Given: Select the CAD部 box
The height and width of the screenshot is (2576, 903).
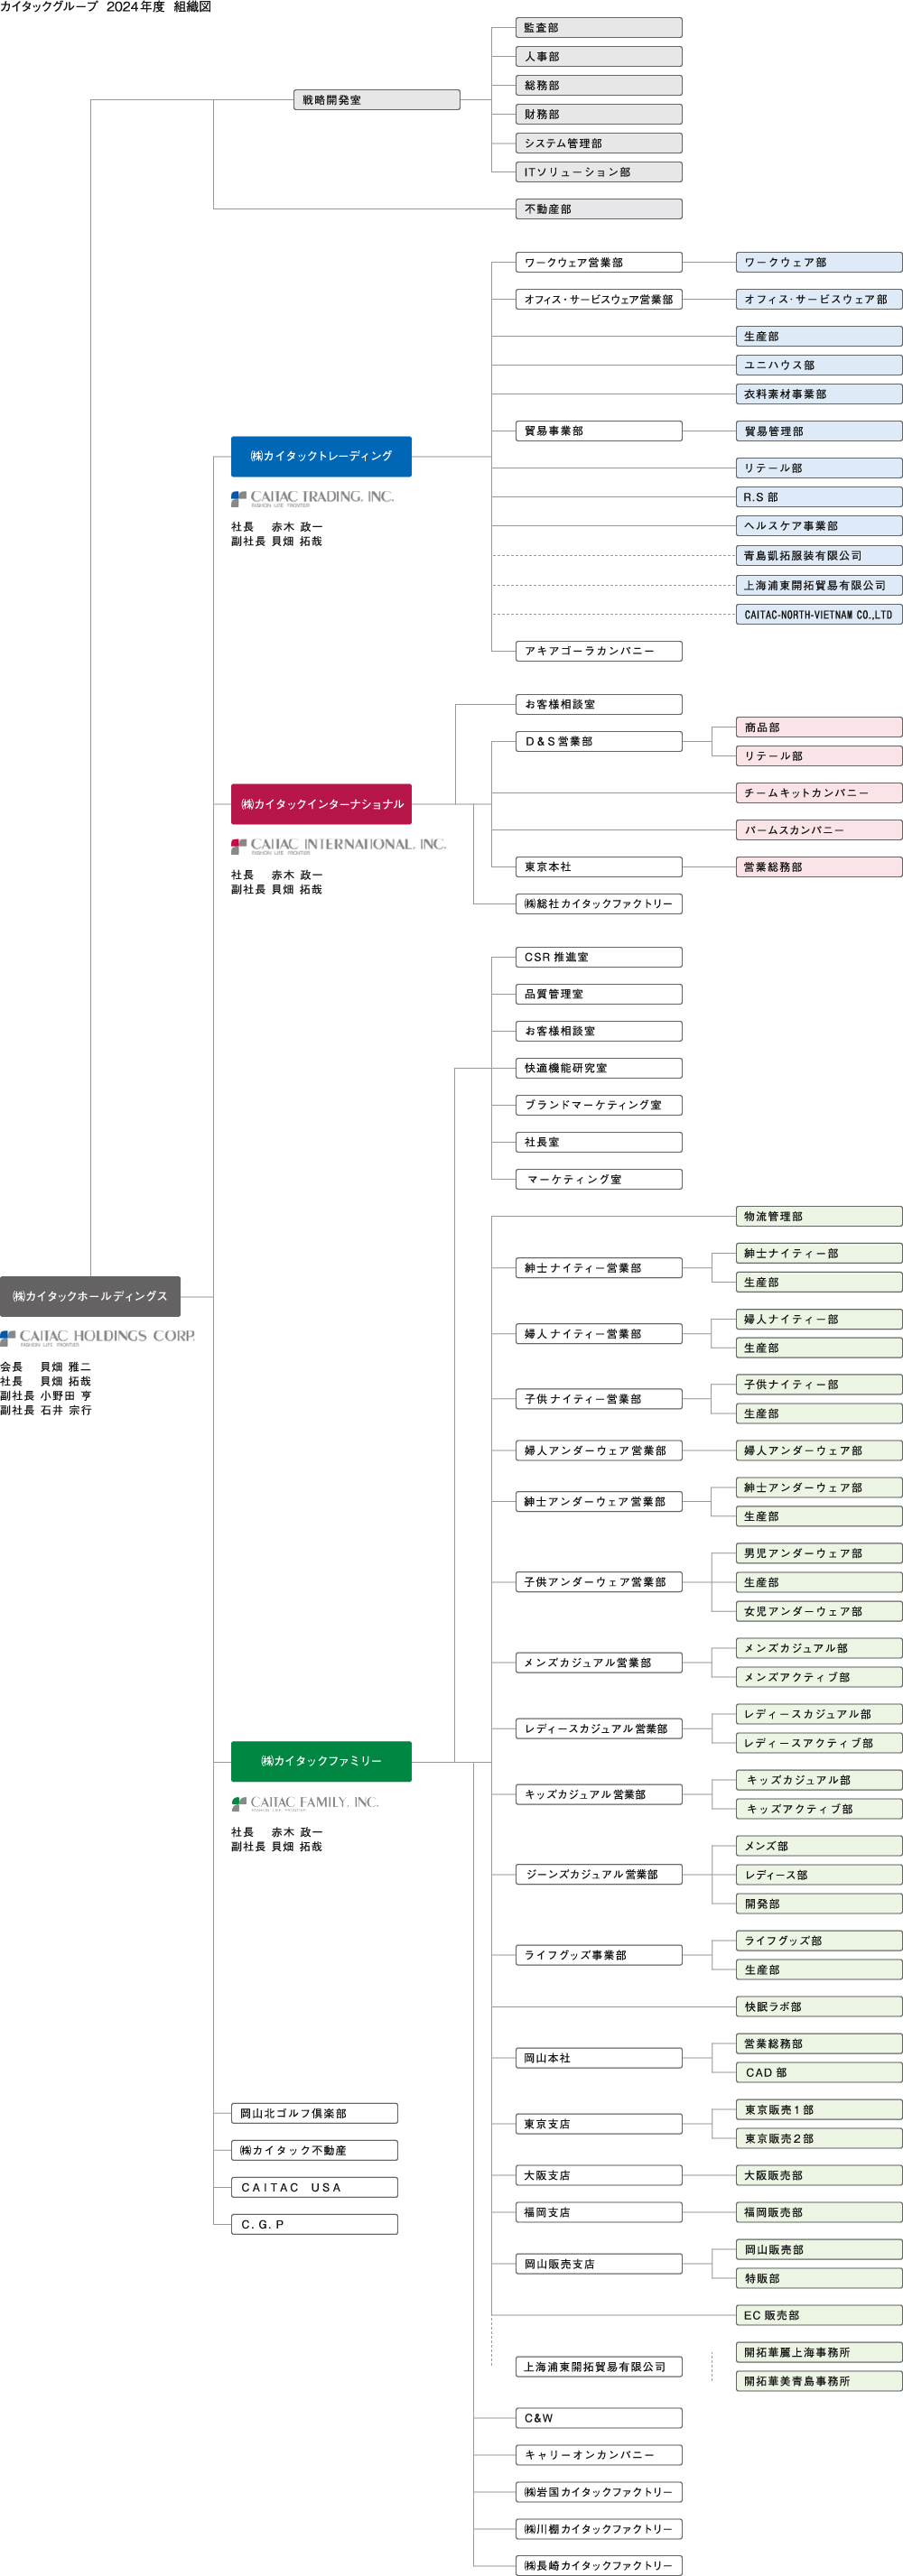Looking at the screenshot, I should 819,2073.
